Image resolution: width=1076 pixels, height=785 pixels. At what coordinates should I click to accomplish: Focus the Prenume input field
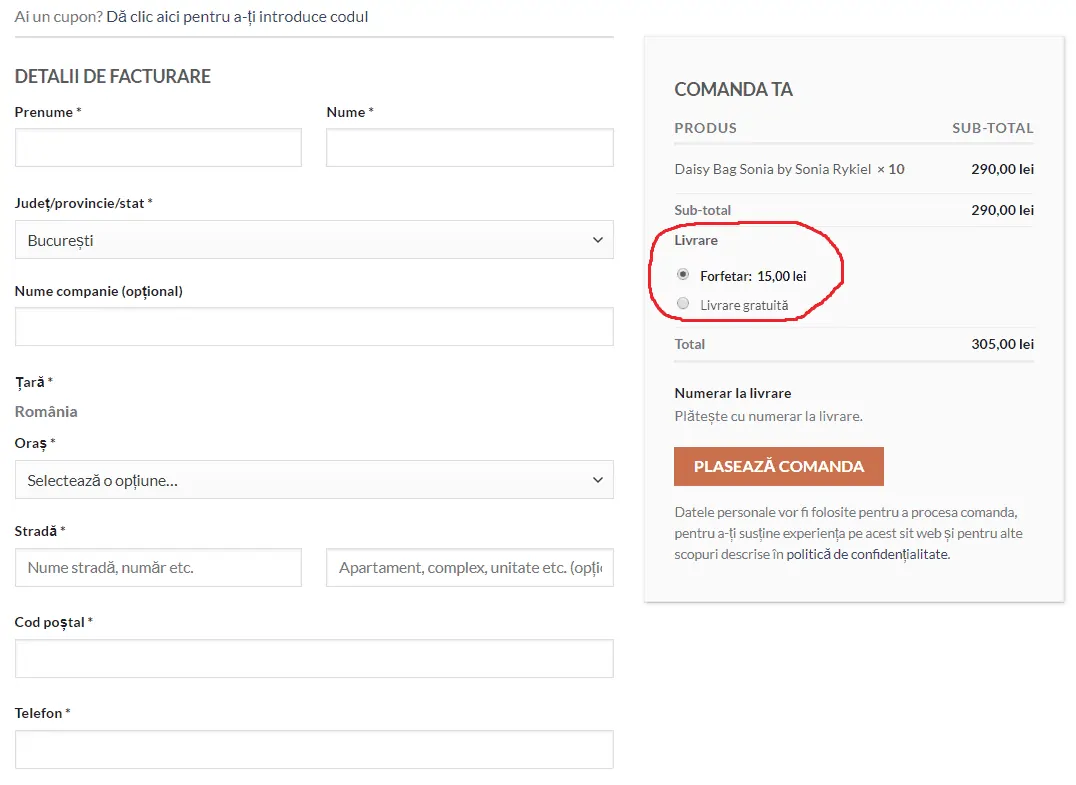coord(159,148)
